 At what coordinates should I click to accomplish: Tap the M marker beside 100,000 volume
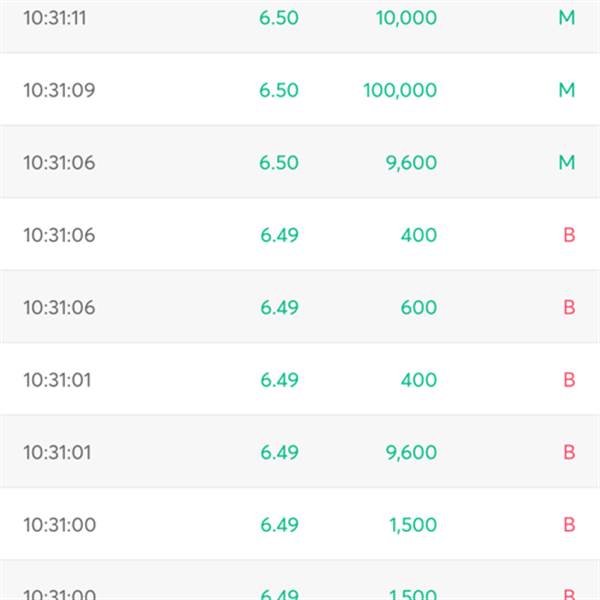point(567,90)
